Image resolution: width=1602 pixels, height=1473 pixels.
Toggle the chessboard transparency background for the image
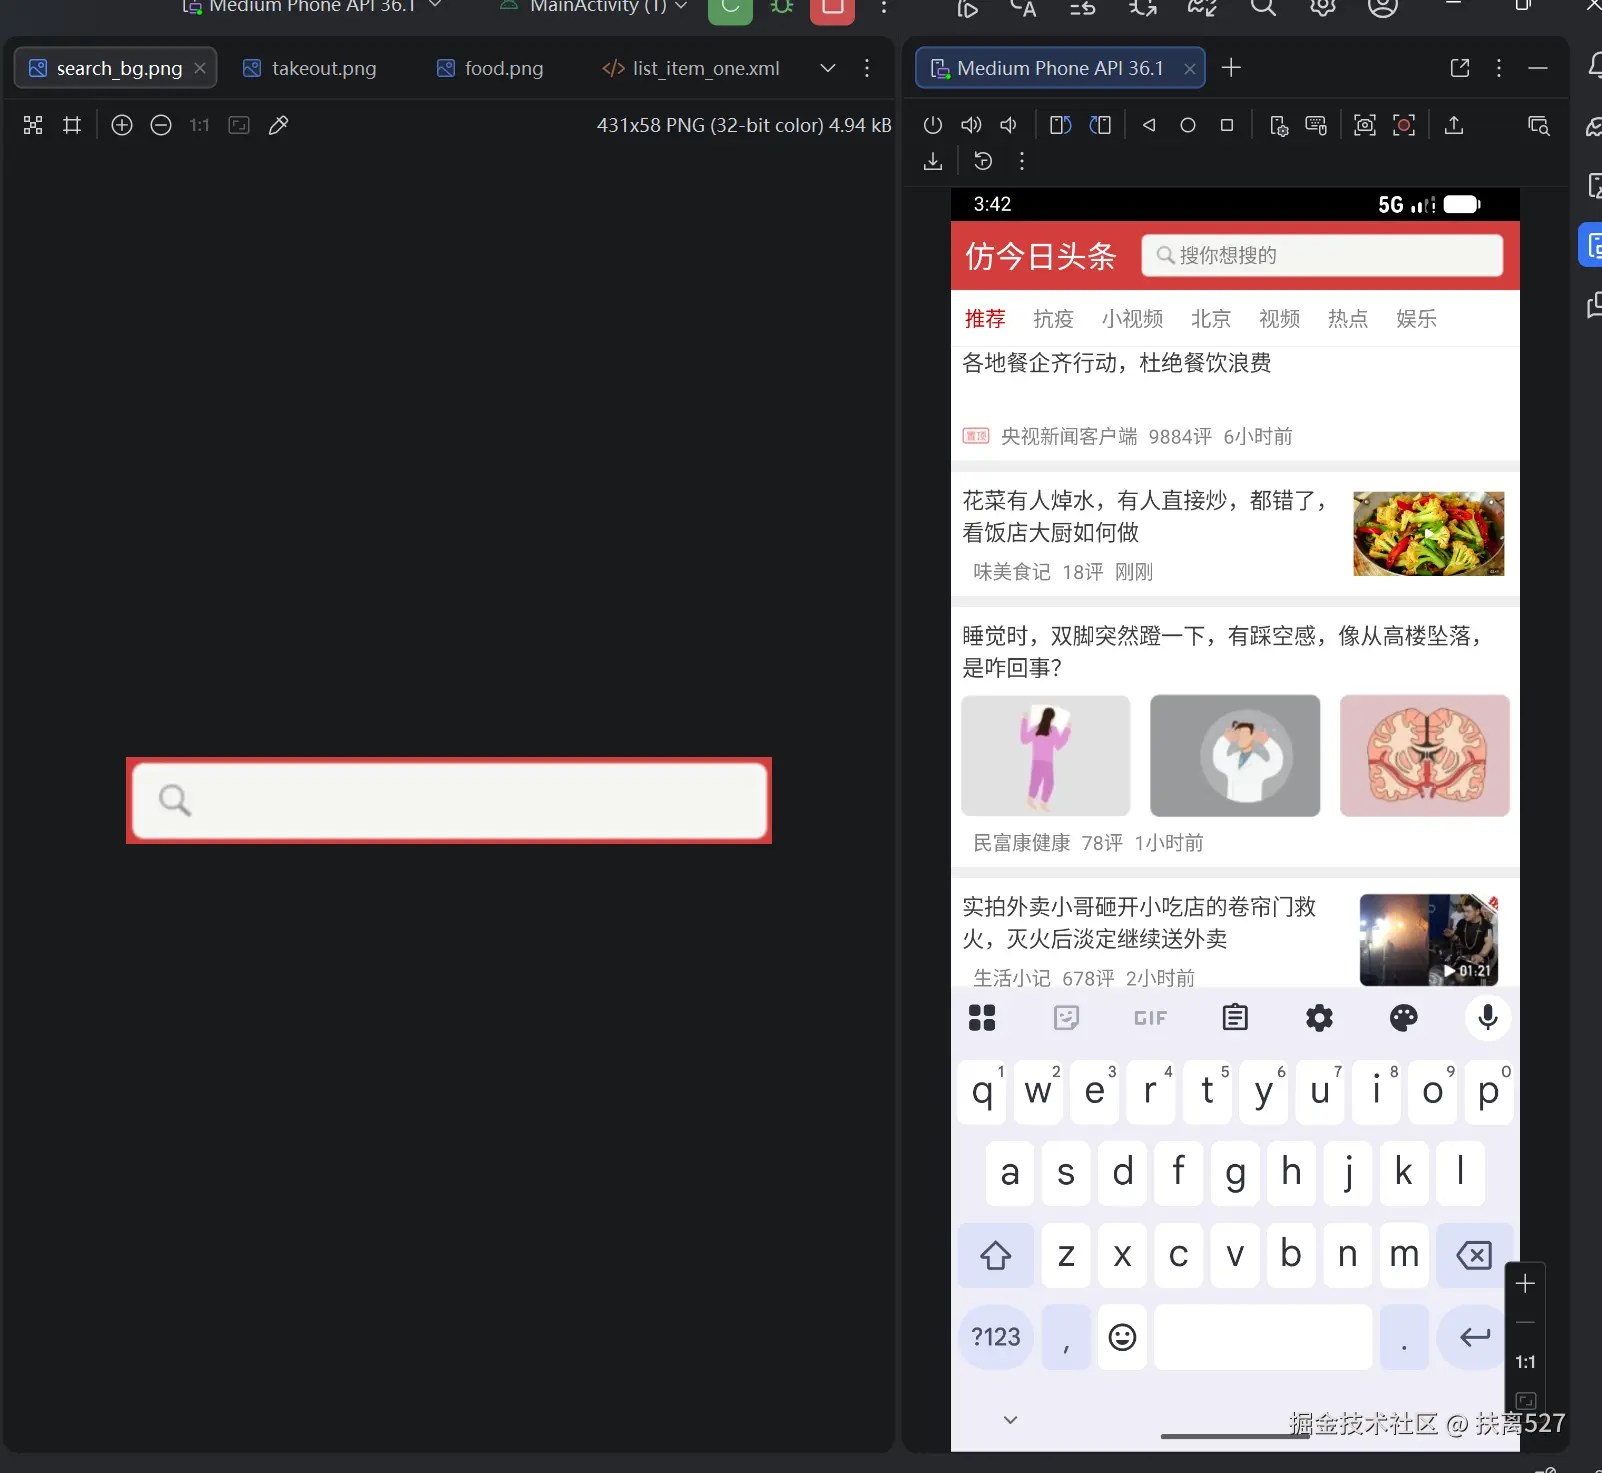[33, 125]
